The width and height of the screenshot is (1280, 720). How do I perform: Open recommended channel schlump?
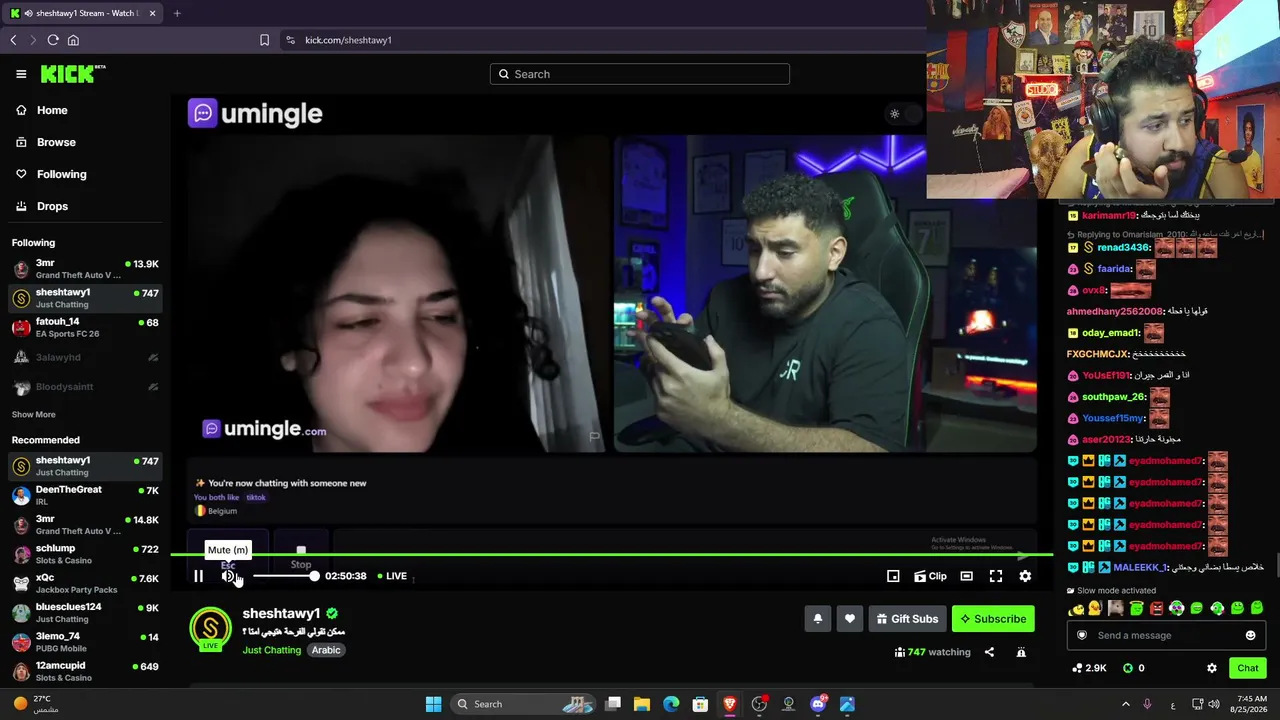(85, 554)
